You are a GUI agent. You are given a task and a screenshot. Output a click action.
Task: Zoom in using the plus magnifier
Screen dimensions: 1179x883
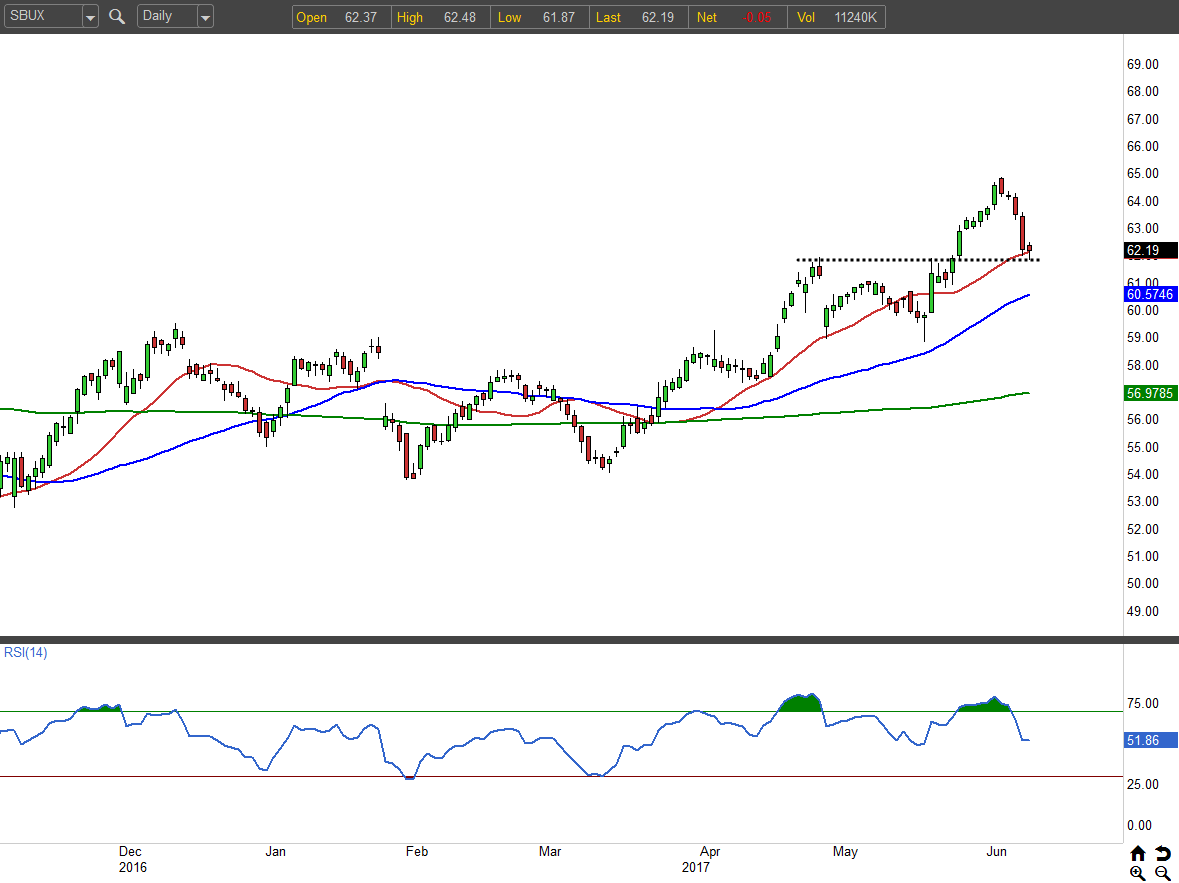(1138, 872)
